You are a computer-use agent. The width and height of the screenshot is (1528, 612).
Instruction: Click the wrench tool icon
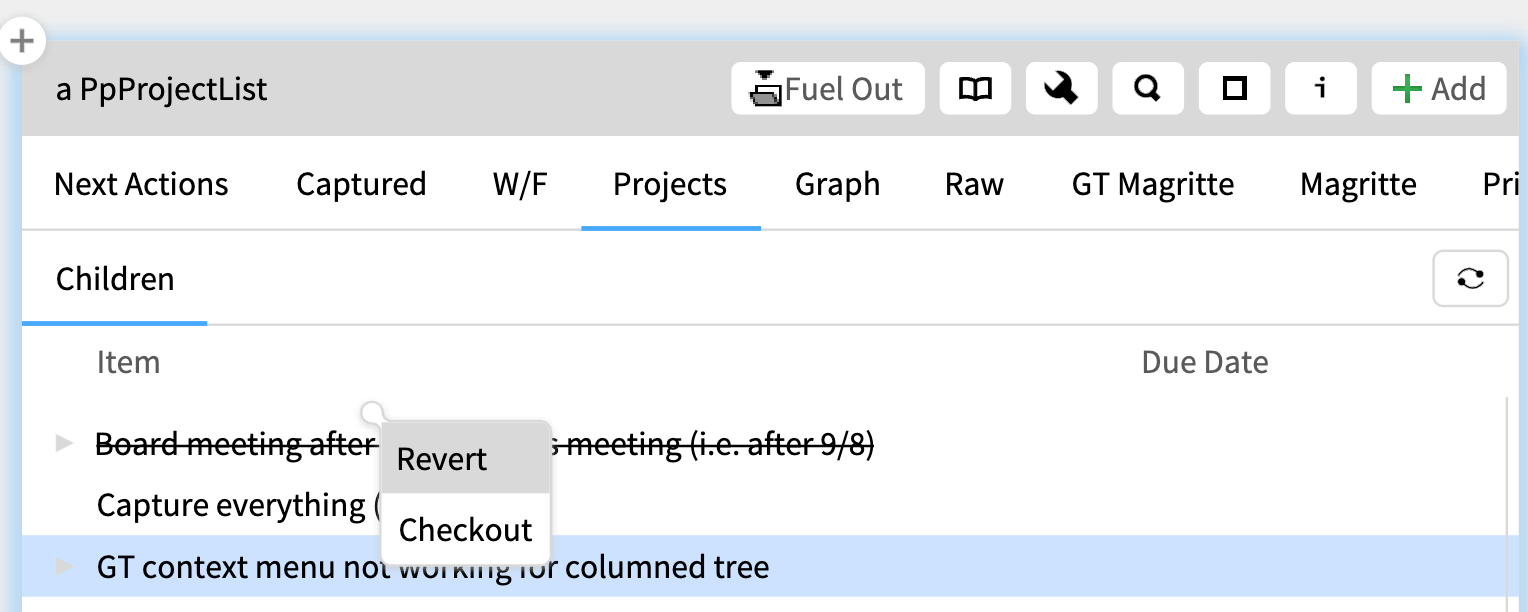point(1062,89)
